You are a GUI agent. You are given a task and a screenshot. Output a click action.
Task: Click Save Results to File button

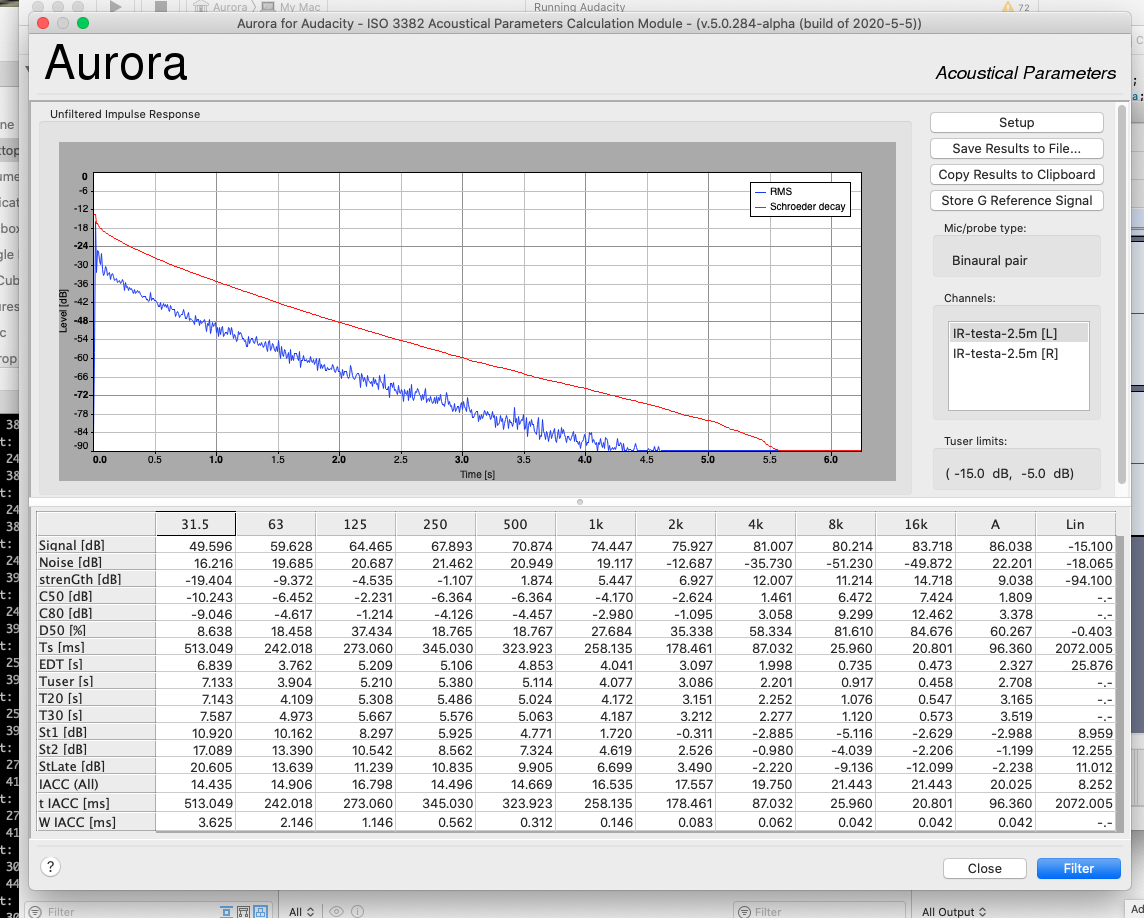click(1016, 149)
